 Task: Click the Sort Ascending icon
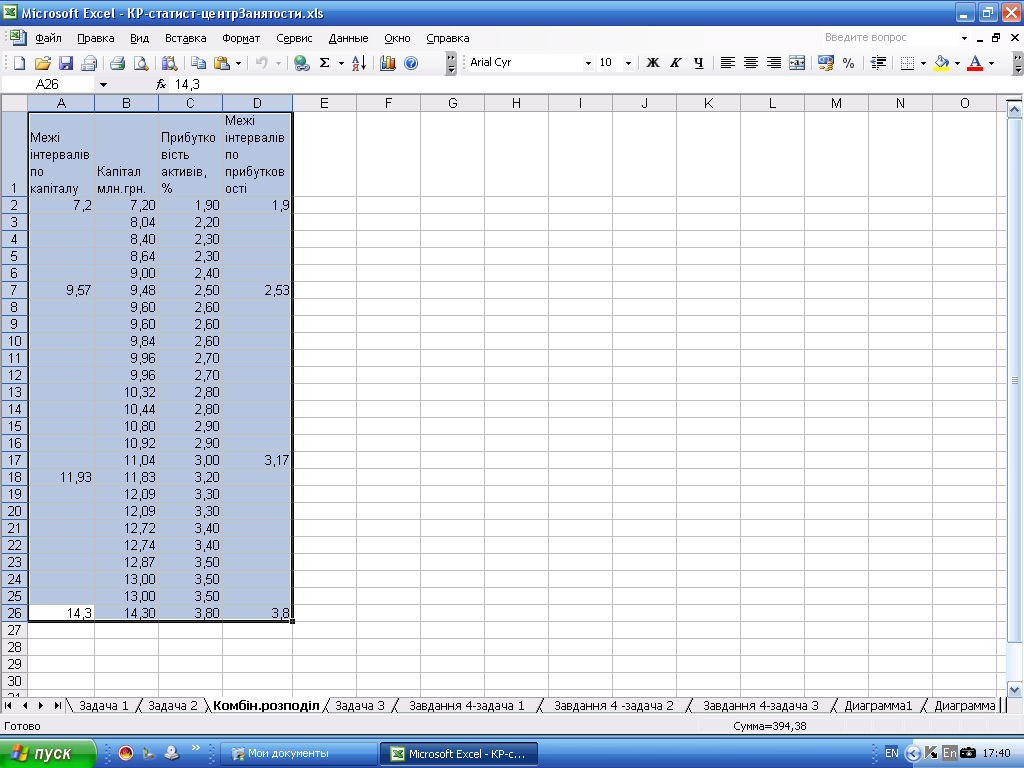360,63
